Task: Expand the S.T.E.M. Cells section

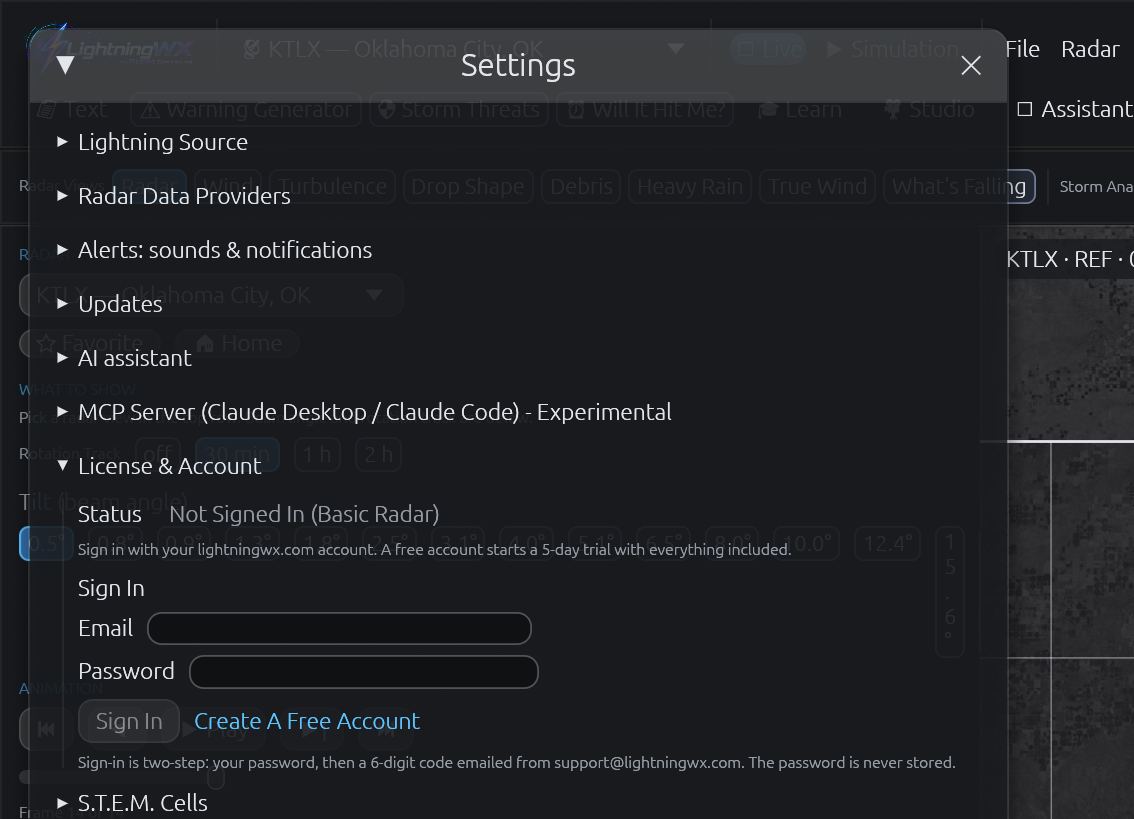Action: [132, 802]
